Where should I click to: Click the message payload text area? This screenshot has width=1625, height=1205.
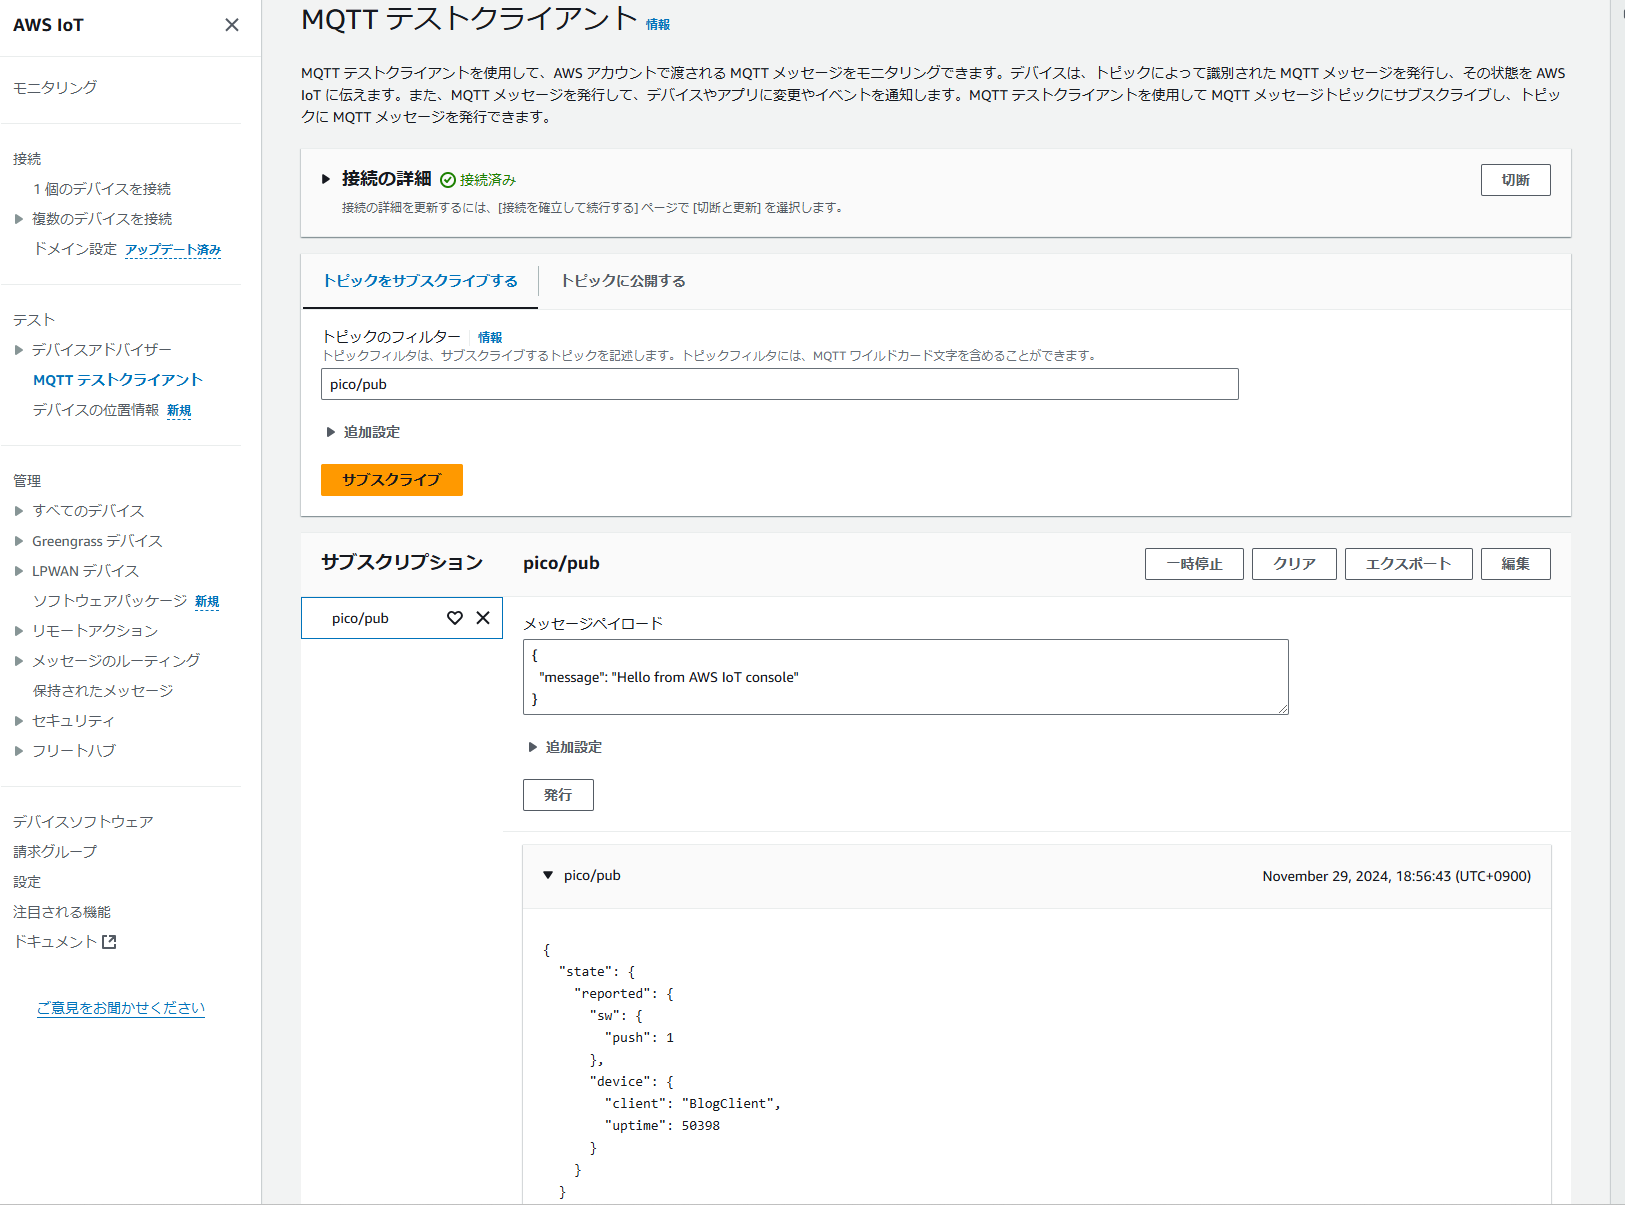(x=906, y=677)
